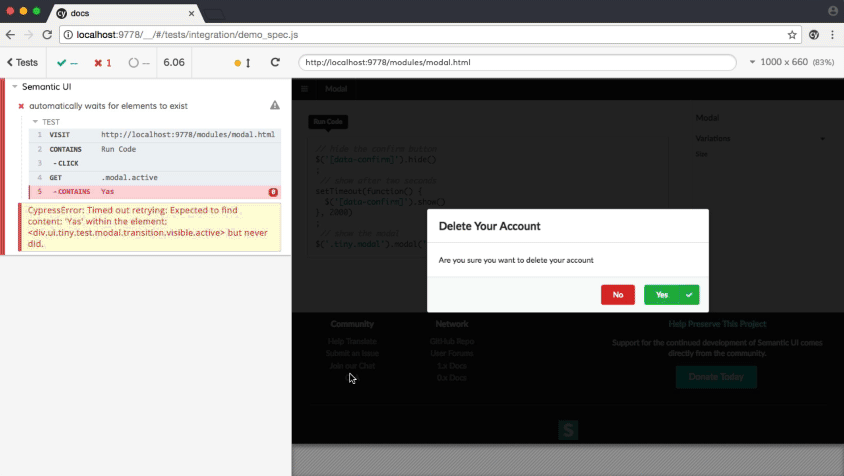Click the browser forward arrow
The width and height of the screenshot is (844, 476).
pyautogui.click(x=29, y=34)
